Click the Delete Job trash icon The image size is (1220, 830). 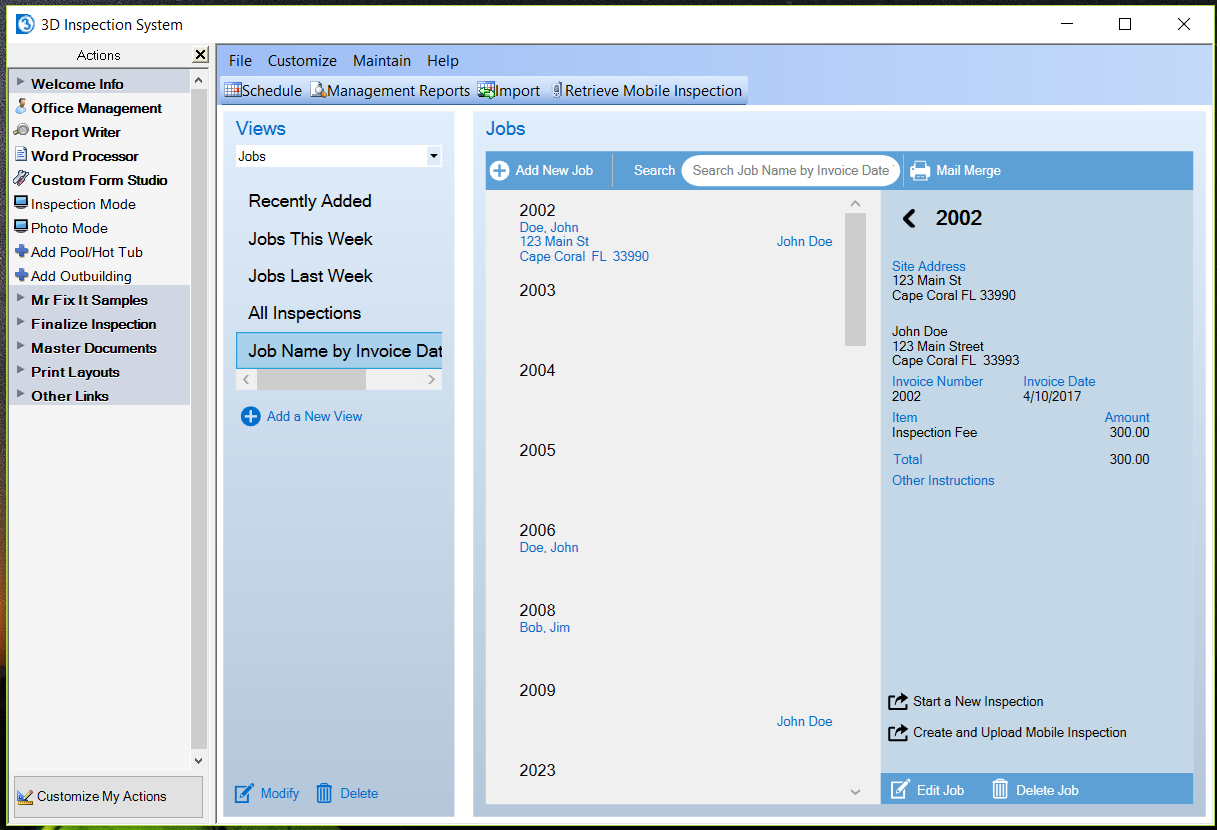point(1000,789)
